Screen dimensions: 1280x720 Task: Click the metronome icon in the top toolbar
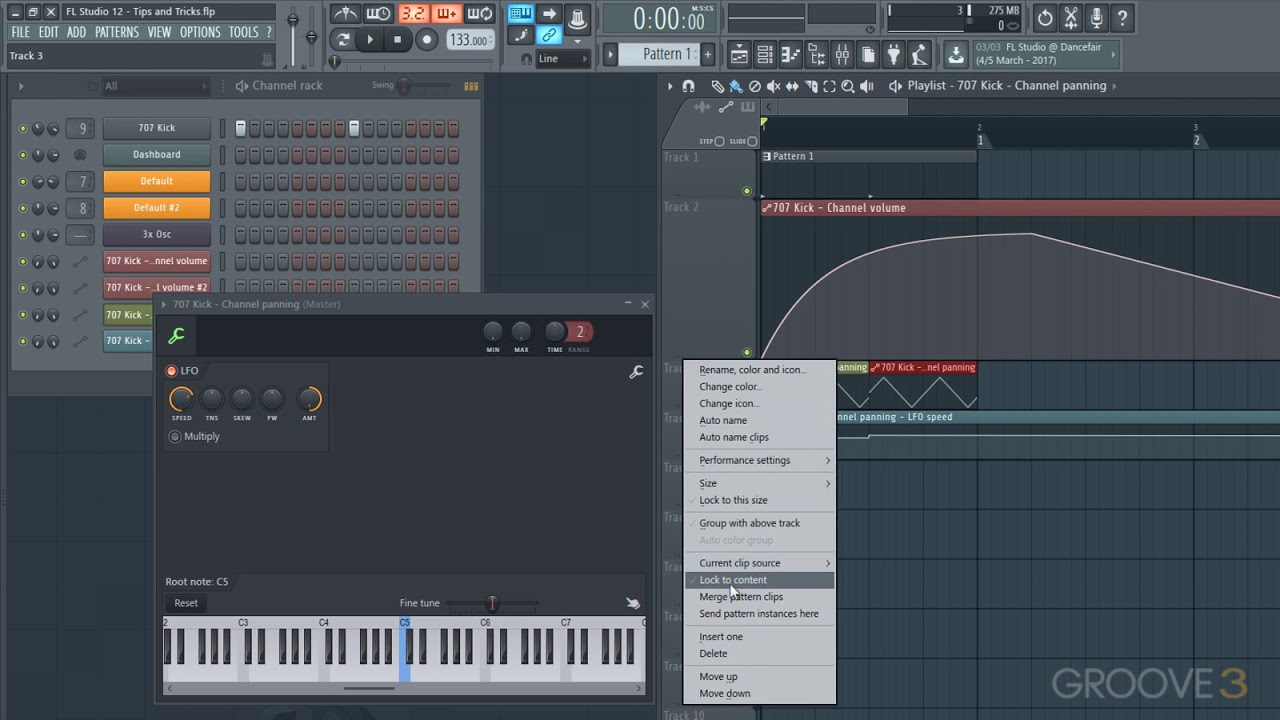pos(346,14)
